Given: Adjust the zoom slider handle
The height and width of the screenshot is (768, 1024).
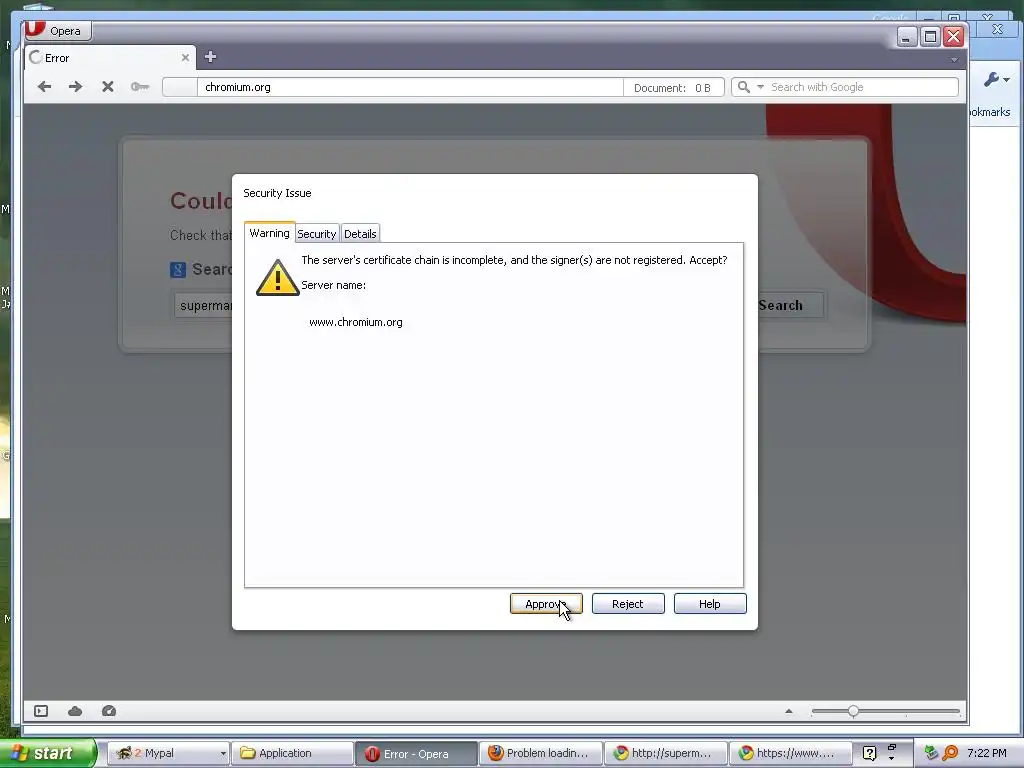Looking at the screenshot, I should tap(853, 711).
